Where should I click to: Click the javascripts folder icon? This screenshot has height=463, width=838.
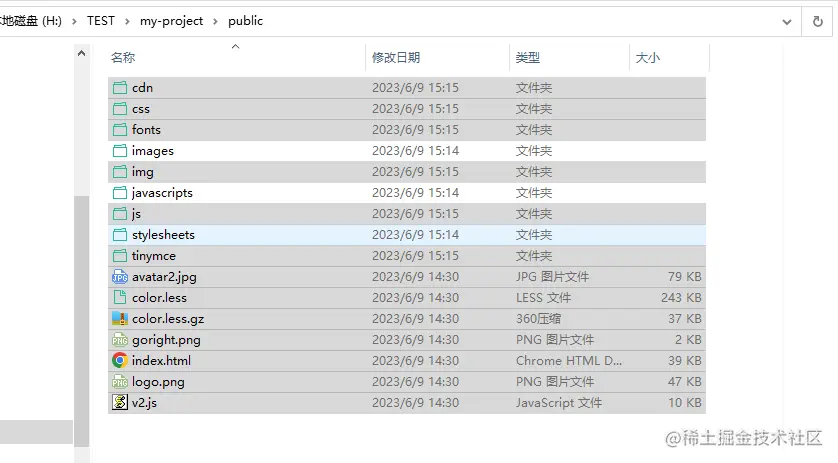pyautogui.click(x=120, y=192)
